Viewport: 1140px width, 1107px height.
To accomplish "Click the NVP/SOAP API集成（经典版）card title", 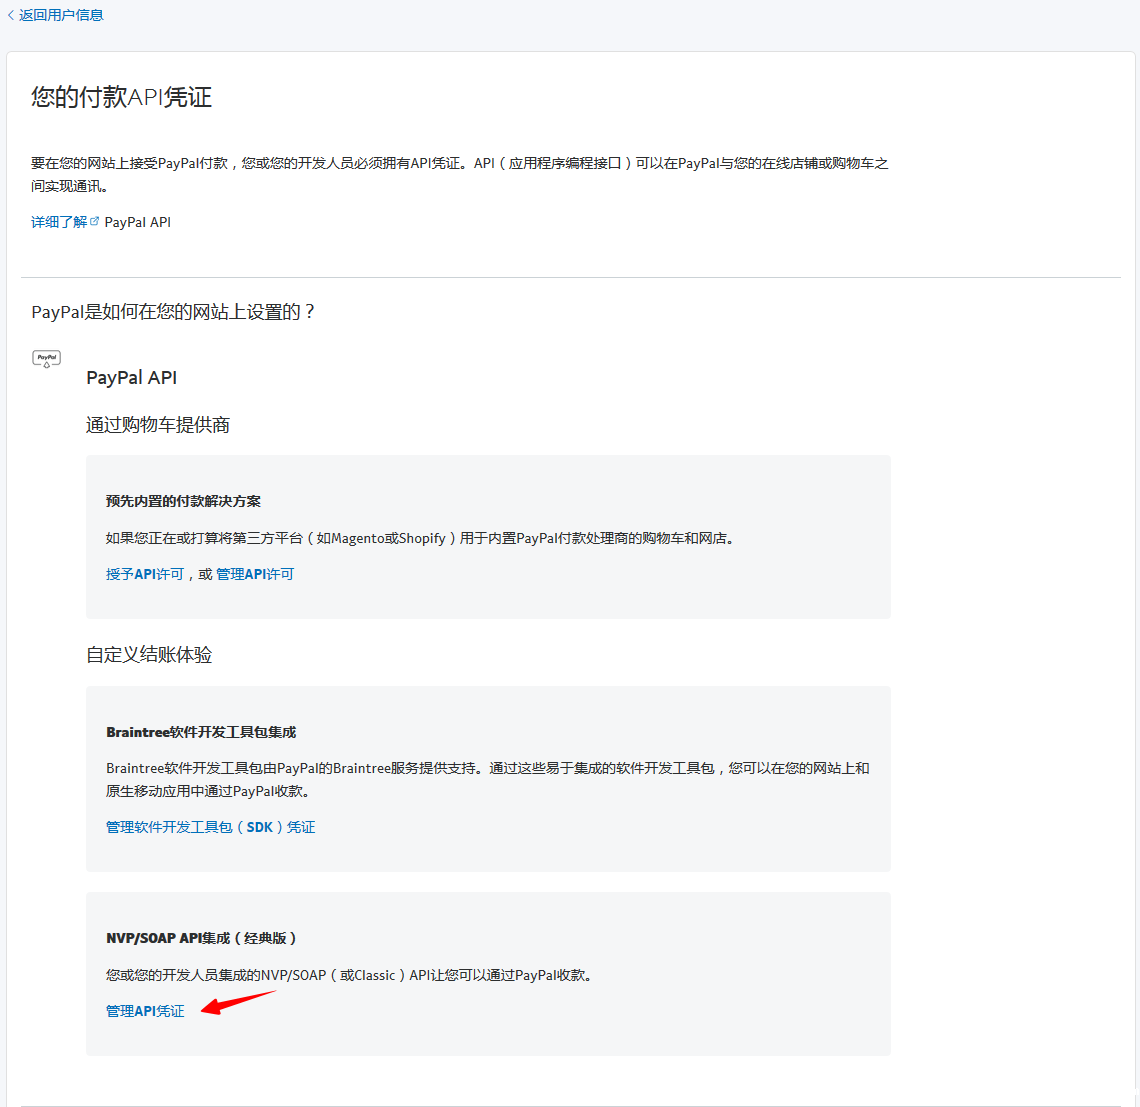I will tap(201, 938).
